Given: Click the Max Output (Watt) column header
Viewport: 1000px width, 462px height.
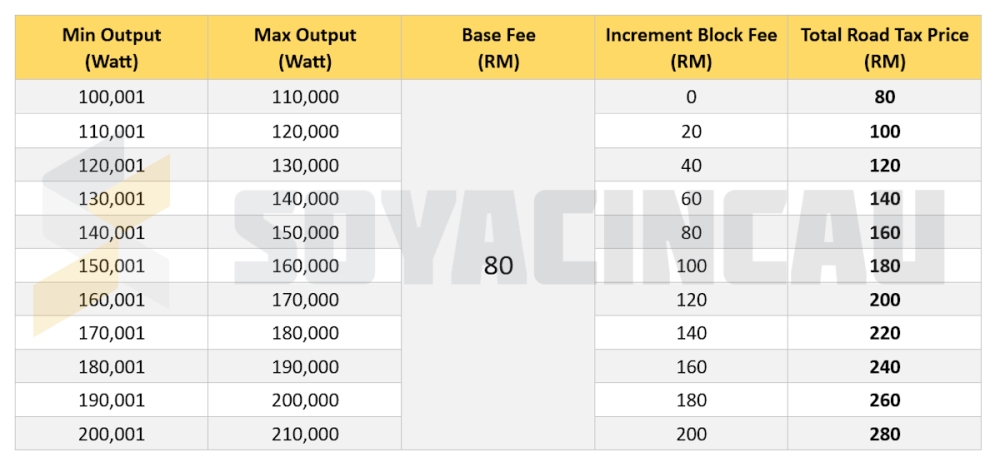Looking at the screenshot, I should point(305,48).
